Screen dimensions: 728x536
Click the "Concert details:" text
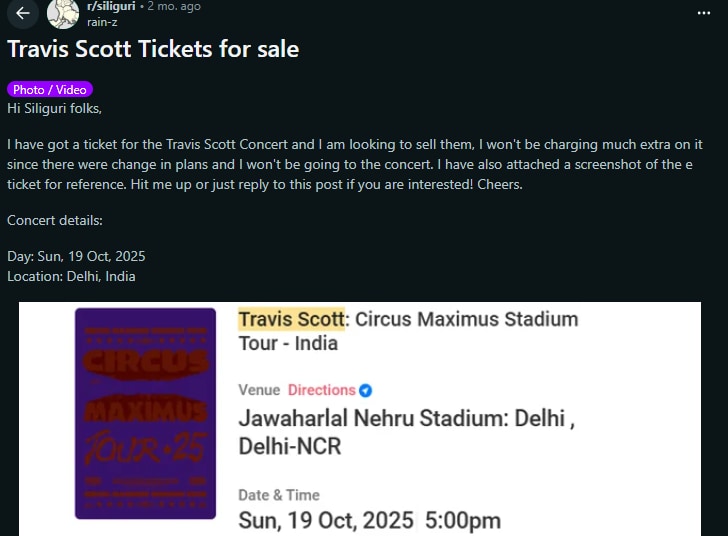pos(55,220)
